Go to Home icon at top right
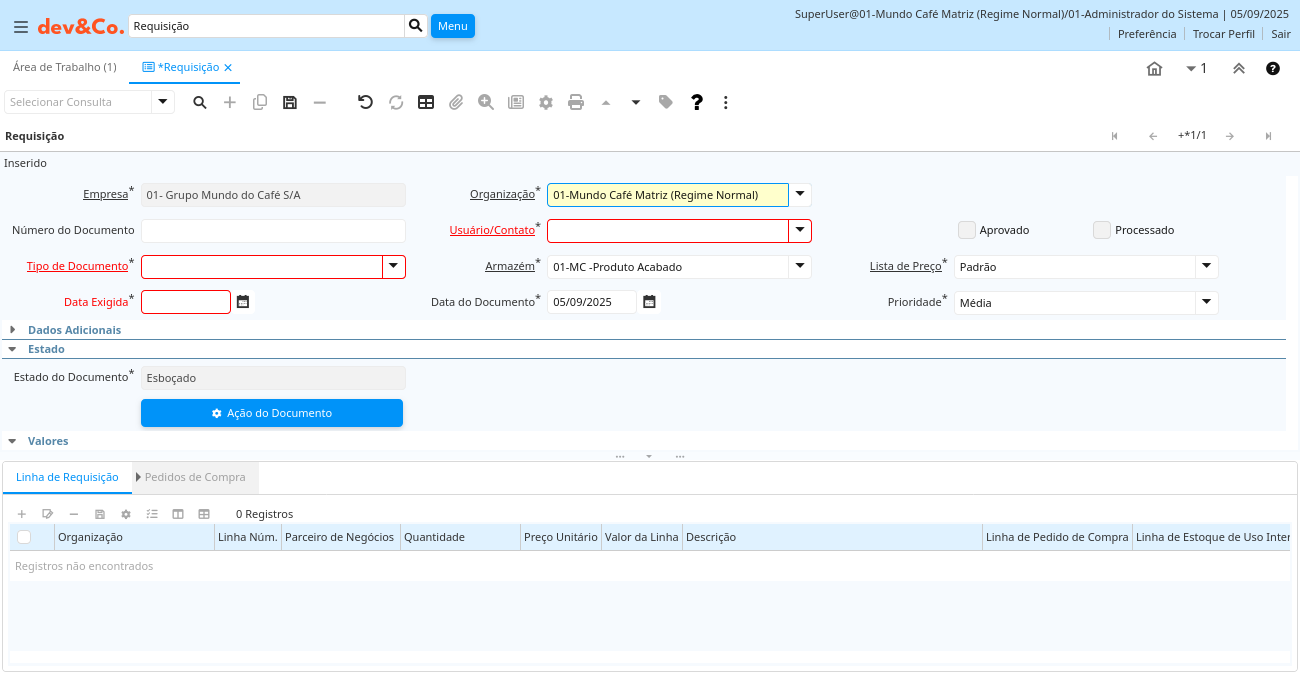 pos(1154,69)
